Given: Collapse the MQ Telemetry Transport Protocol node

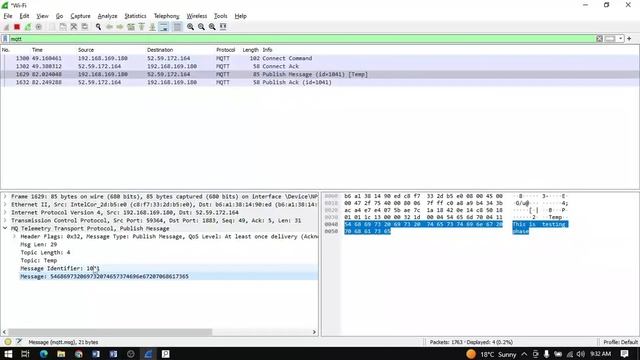Looking at the screenshot, I should point(5,228).
